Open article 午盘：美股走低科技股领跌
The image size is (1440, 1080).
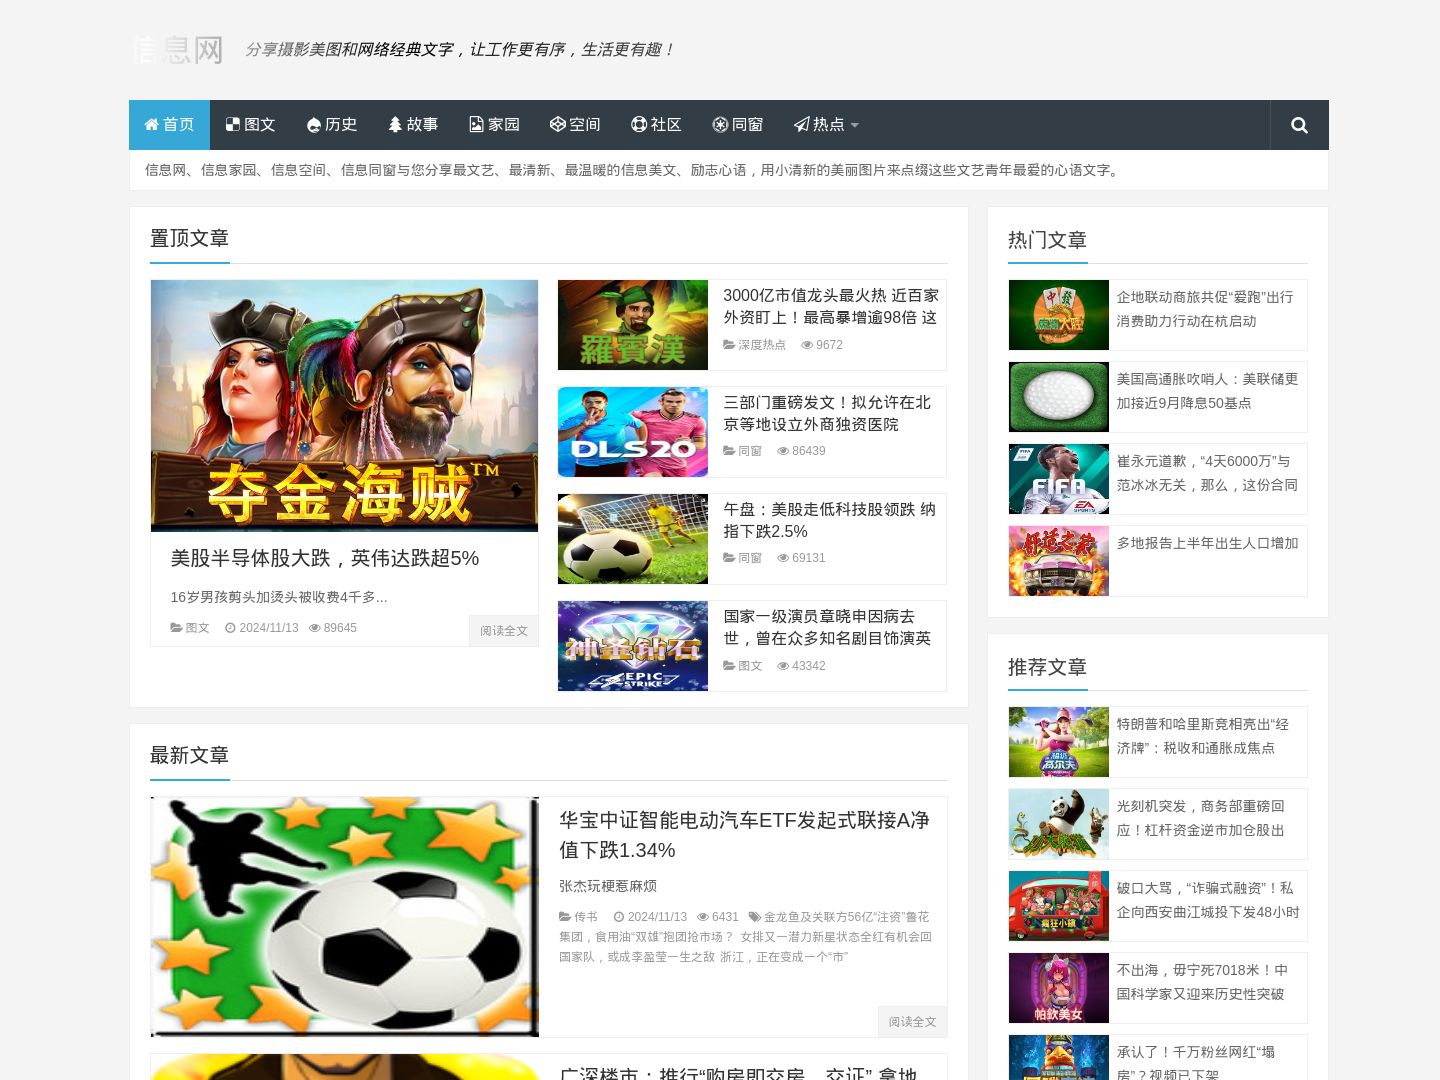tap(830, 520)
